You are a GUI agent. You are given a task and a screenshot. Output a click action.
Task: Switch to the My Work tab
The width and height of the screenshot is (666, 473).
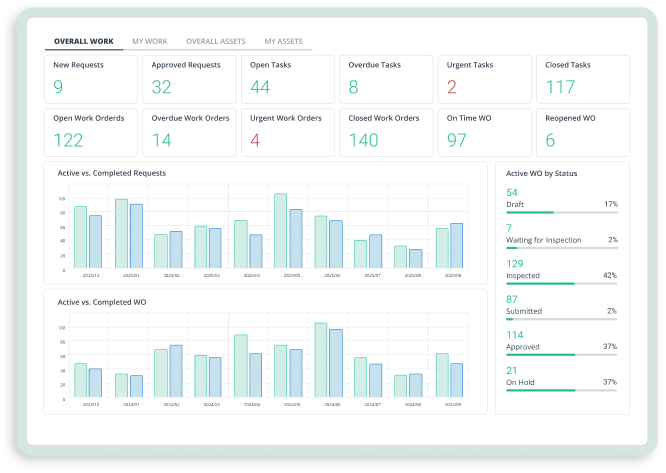click(150, 41)
